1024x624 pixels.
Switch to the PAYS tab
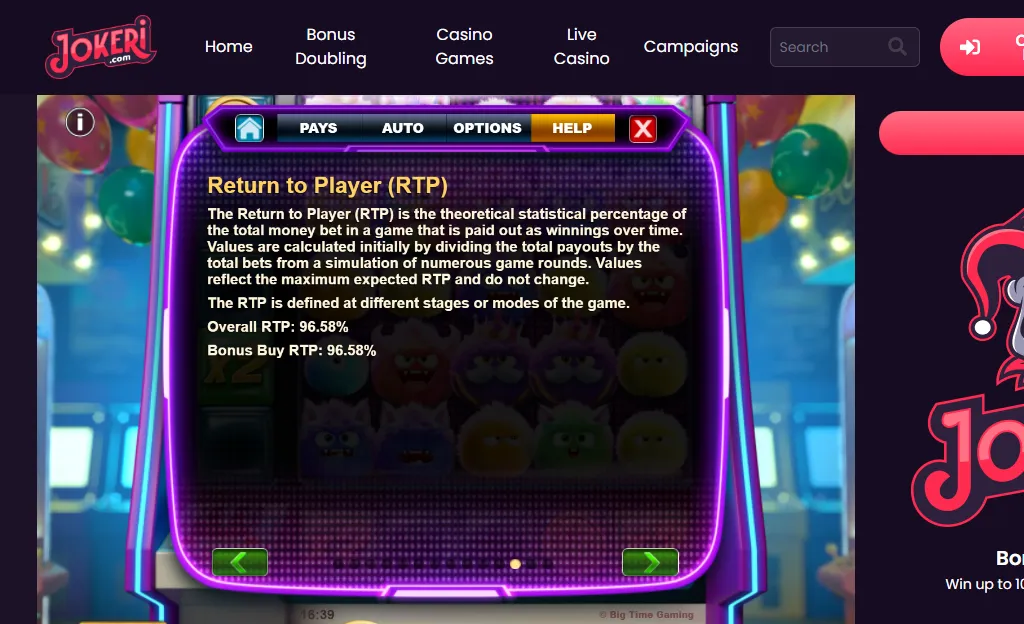(318, 128)
